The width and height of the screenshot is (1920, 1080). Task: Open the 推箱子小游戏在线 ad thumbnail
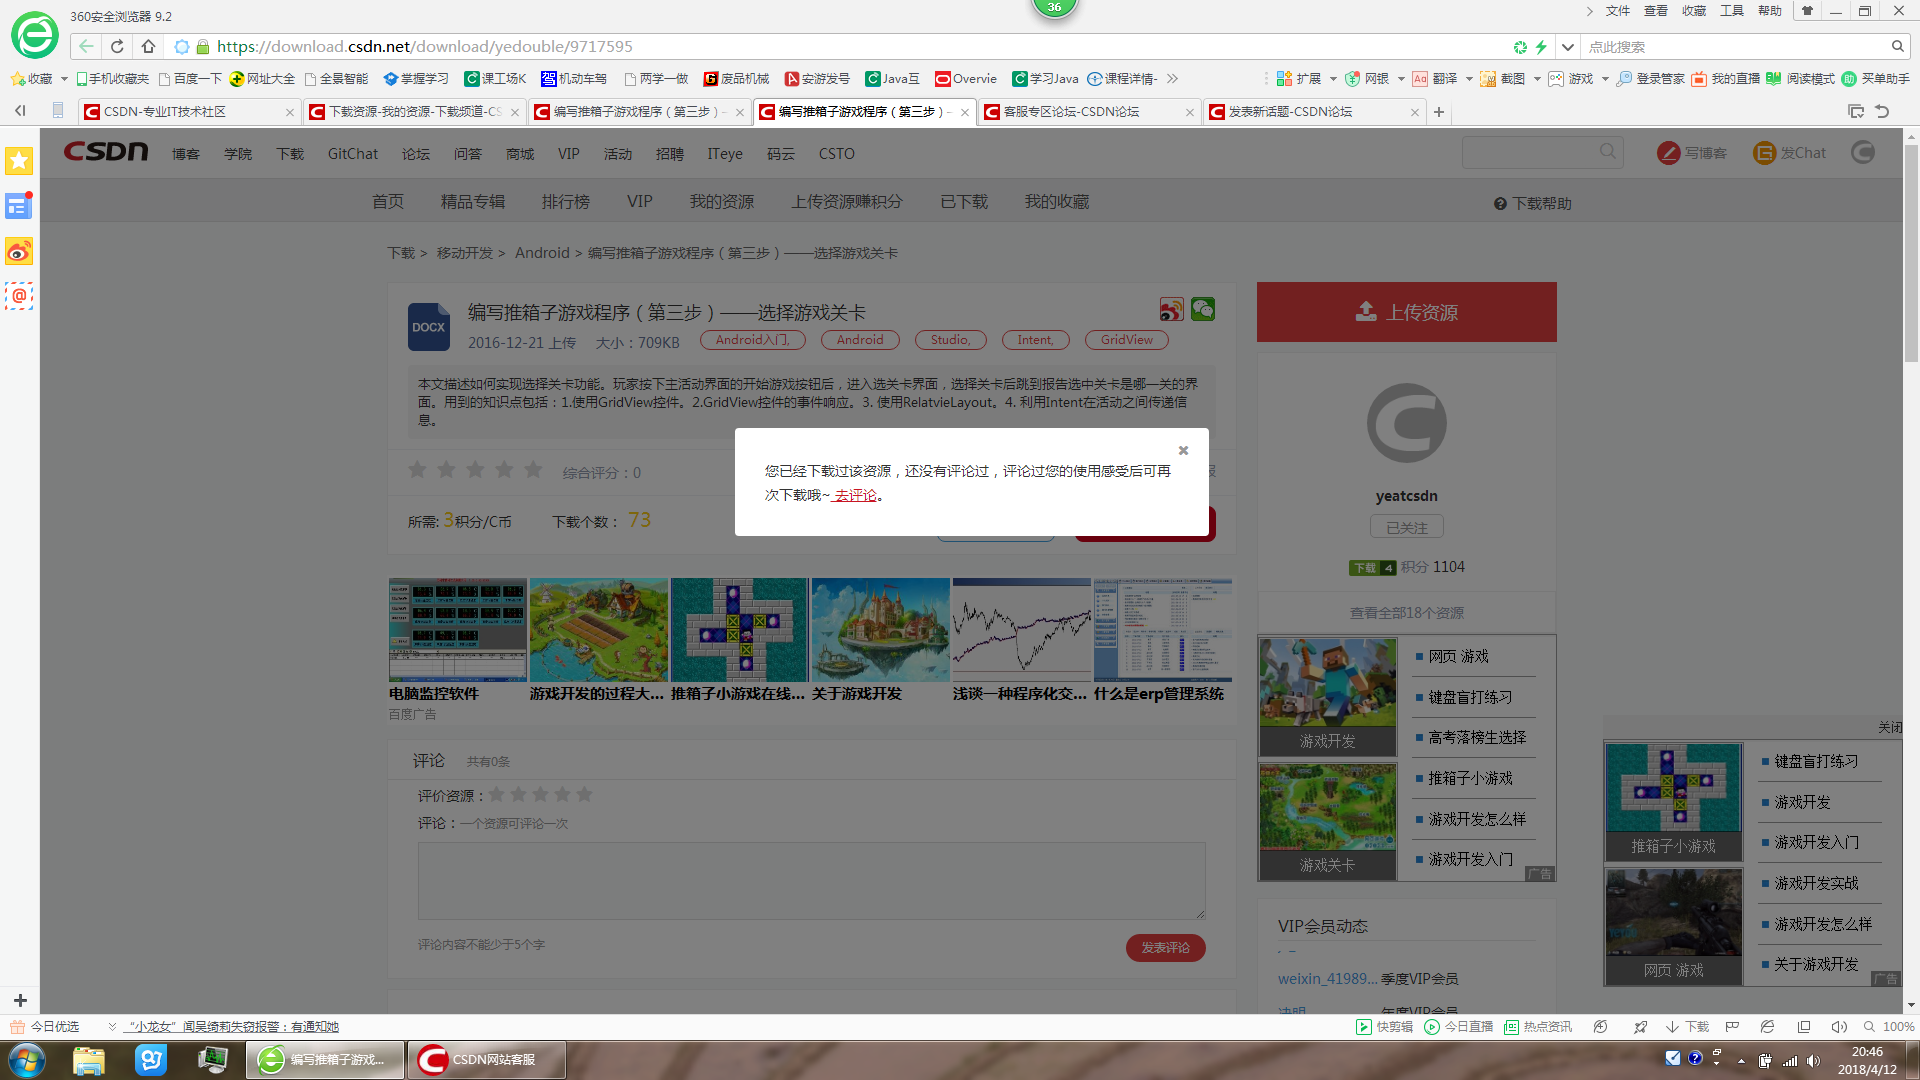(738, 630)
